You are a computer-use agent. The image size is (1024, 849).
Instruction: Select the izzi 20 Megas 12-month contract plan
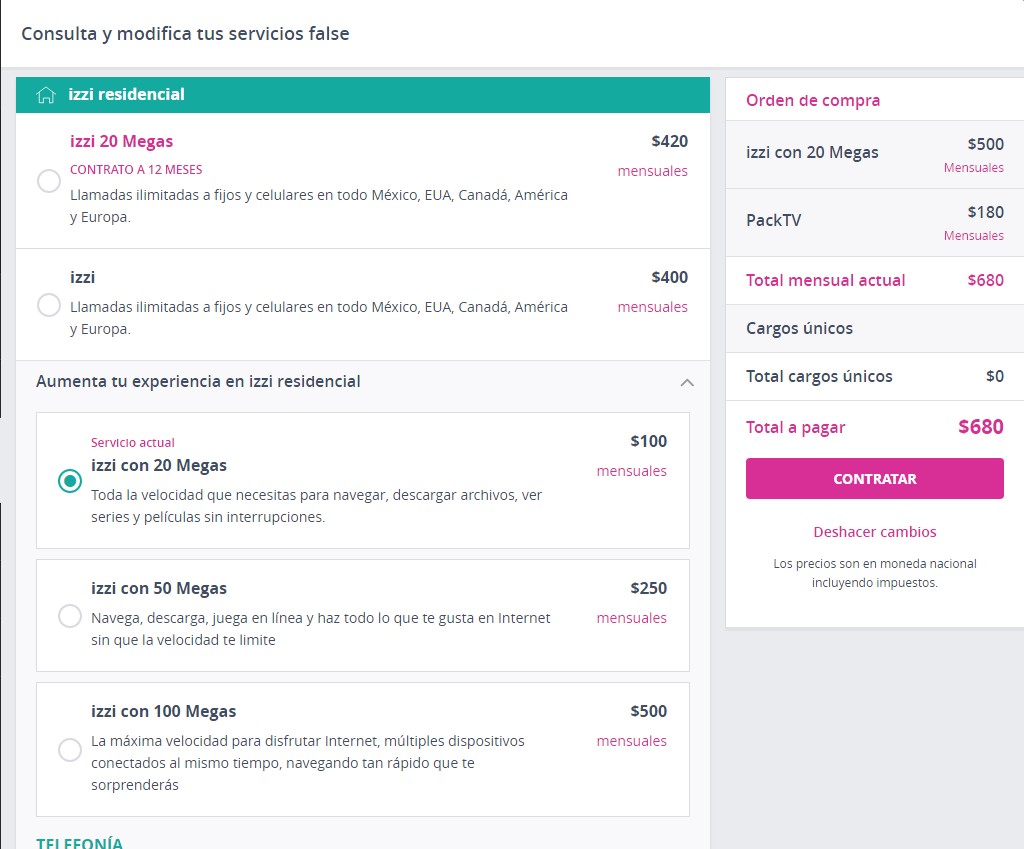[x=49, y=181]
